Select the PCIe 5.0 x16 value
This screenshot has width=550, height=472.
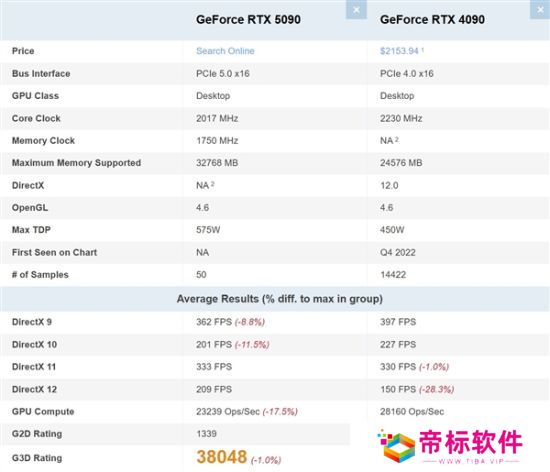pos(223,74)
